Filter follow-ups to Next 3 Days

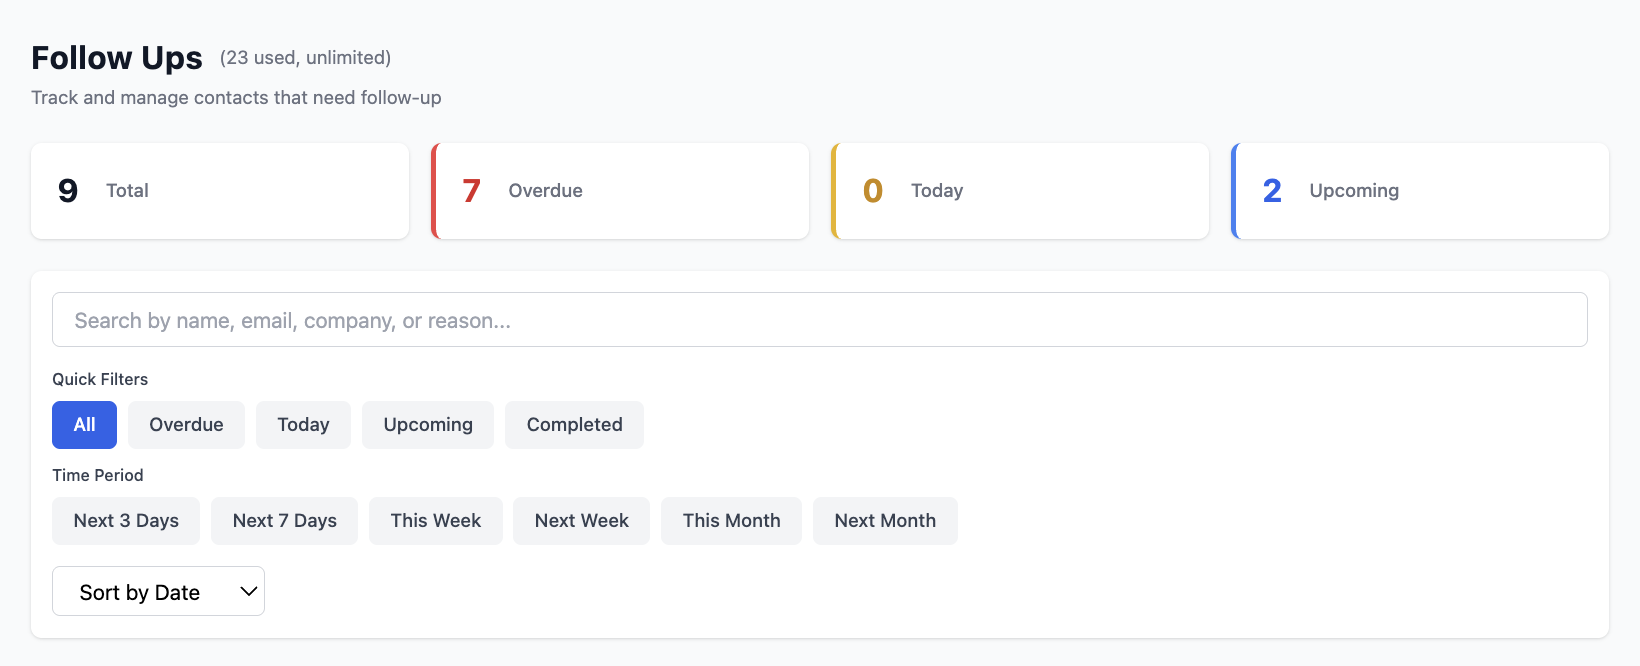(x=126, y=520)
